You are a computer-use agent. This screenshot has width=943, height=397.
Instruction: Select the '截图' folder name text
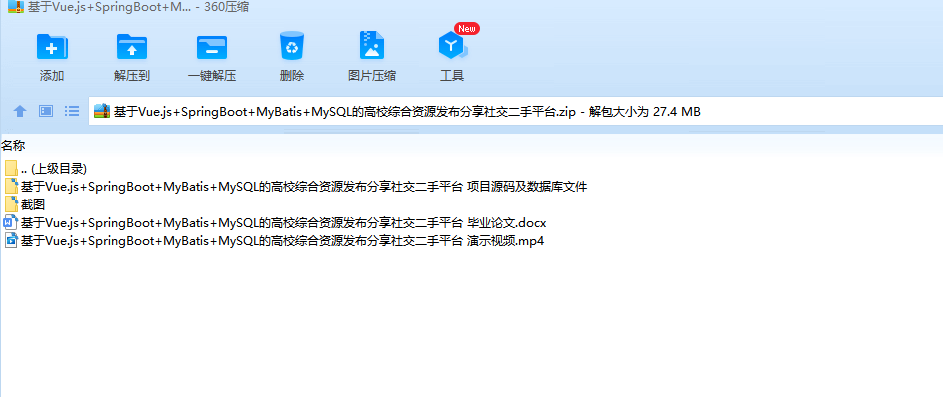tap(33, 205)
